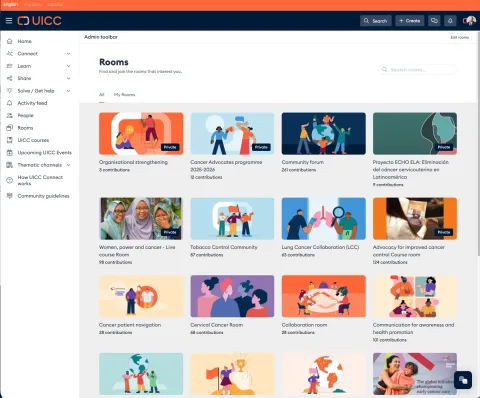Open Communication for awareness thumbnail
480x398 pixels.
coord(415,296)
